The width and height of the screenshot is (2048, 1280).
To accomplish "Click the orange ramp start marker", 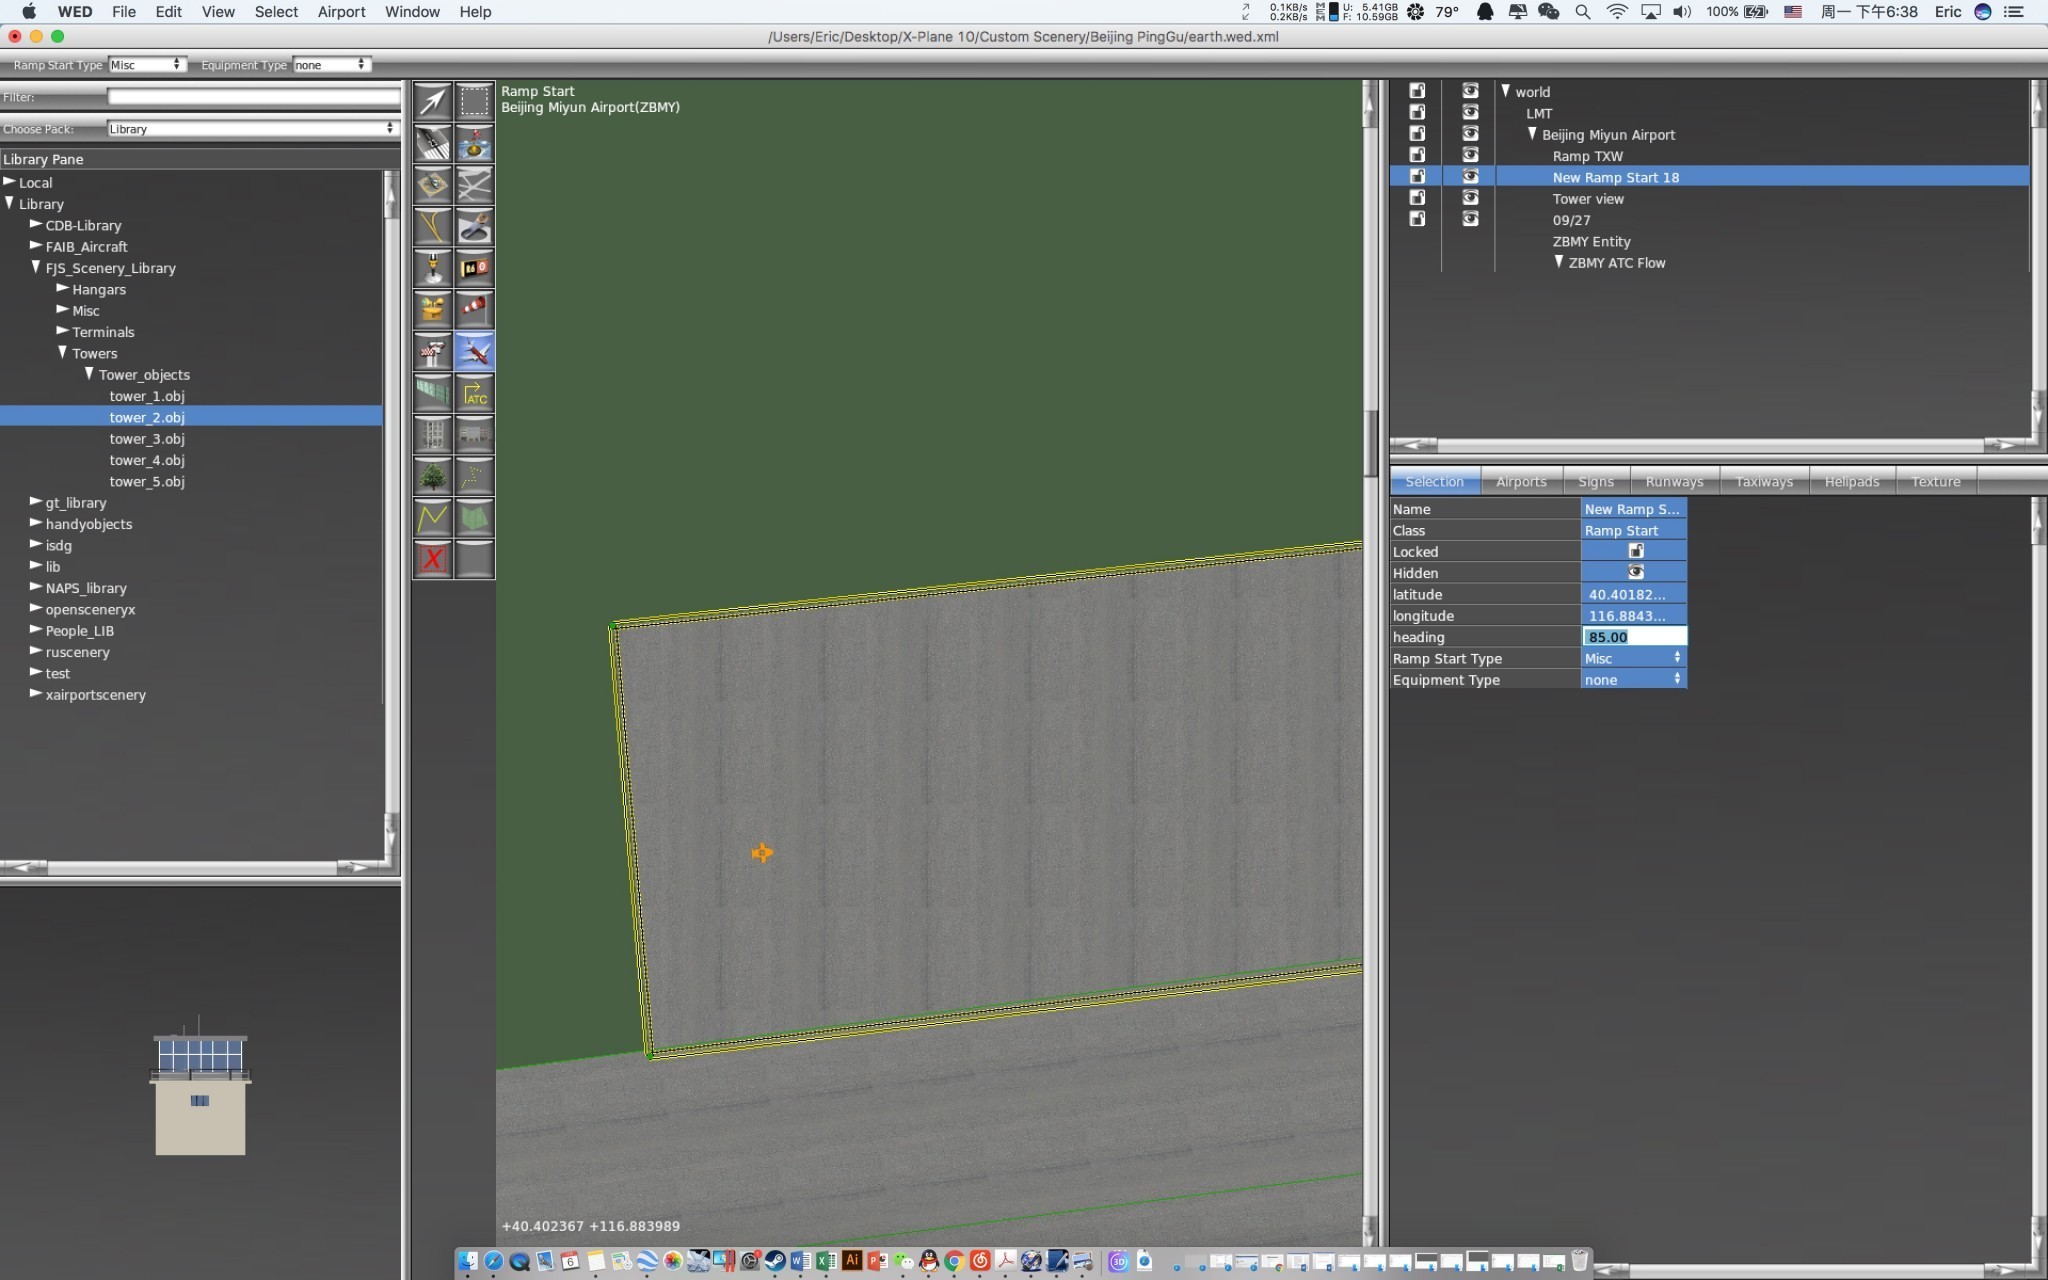I will (x=762, y=853).
